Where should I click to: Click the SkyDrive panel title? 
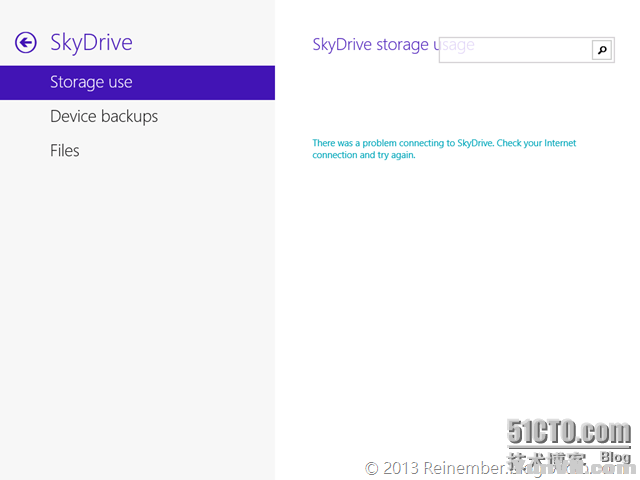pos(91,43)
